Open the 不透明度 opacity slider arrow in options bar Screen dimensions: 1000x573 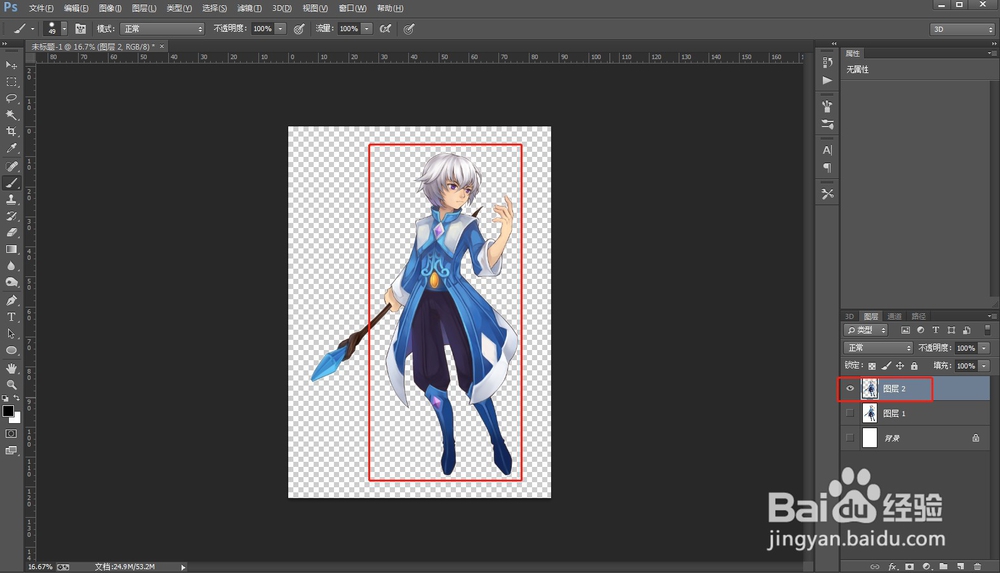[x=280, y=29]
